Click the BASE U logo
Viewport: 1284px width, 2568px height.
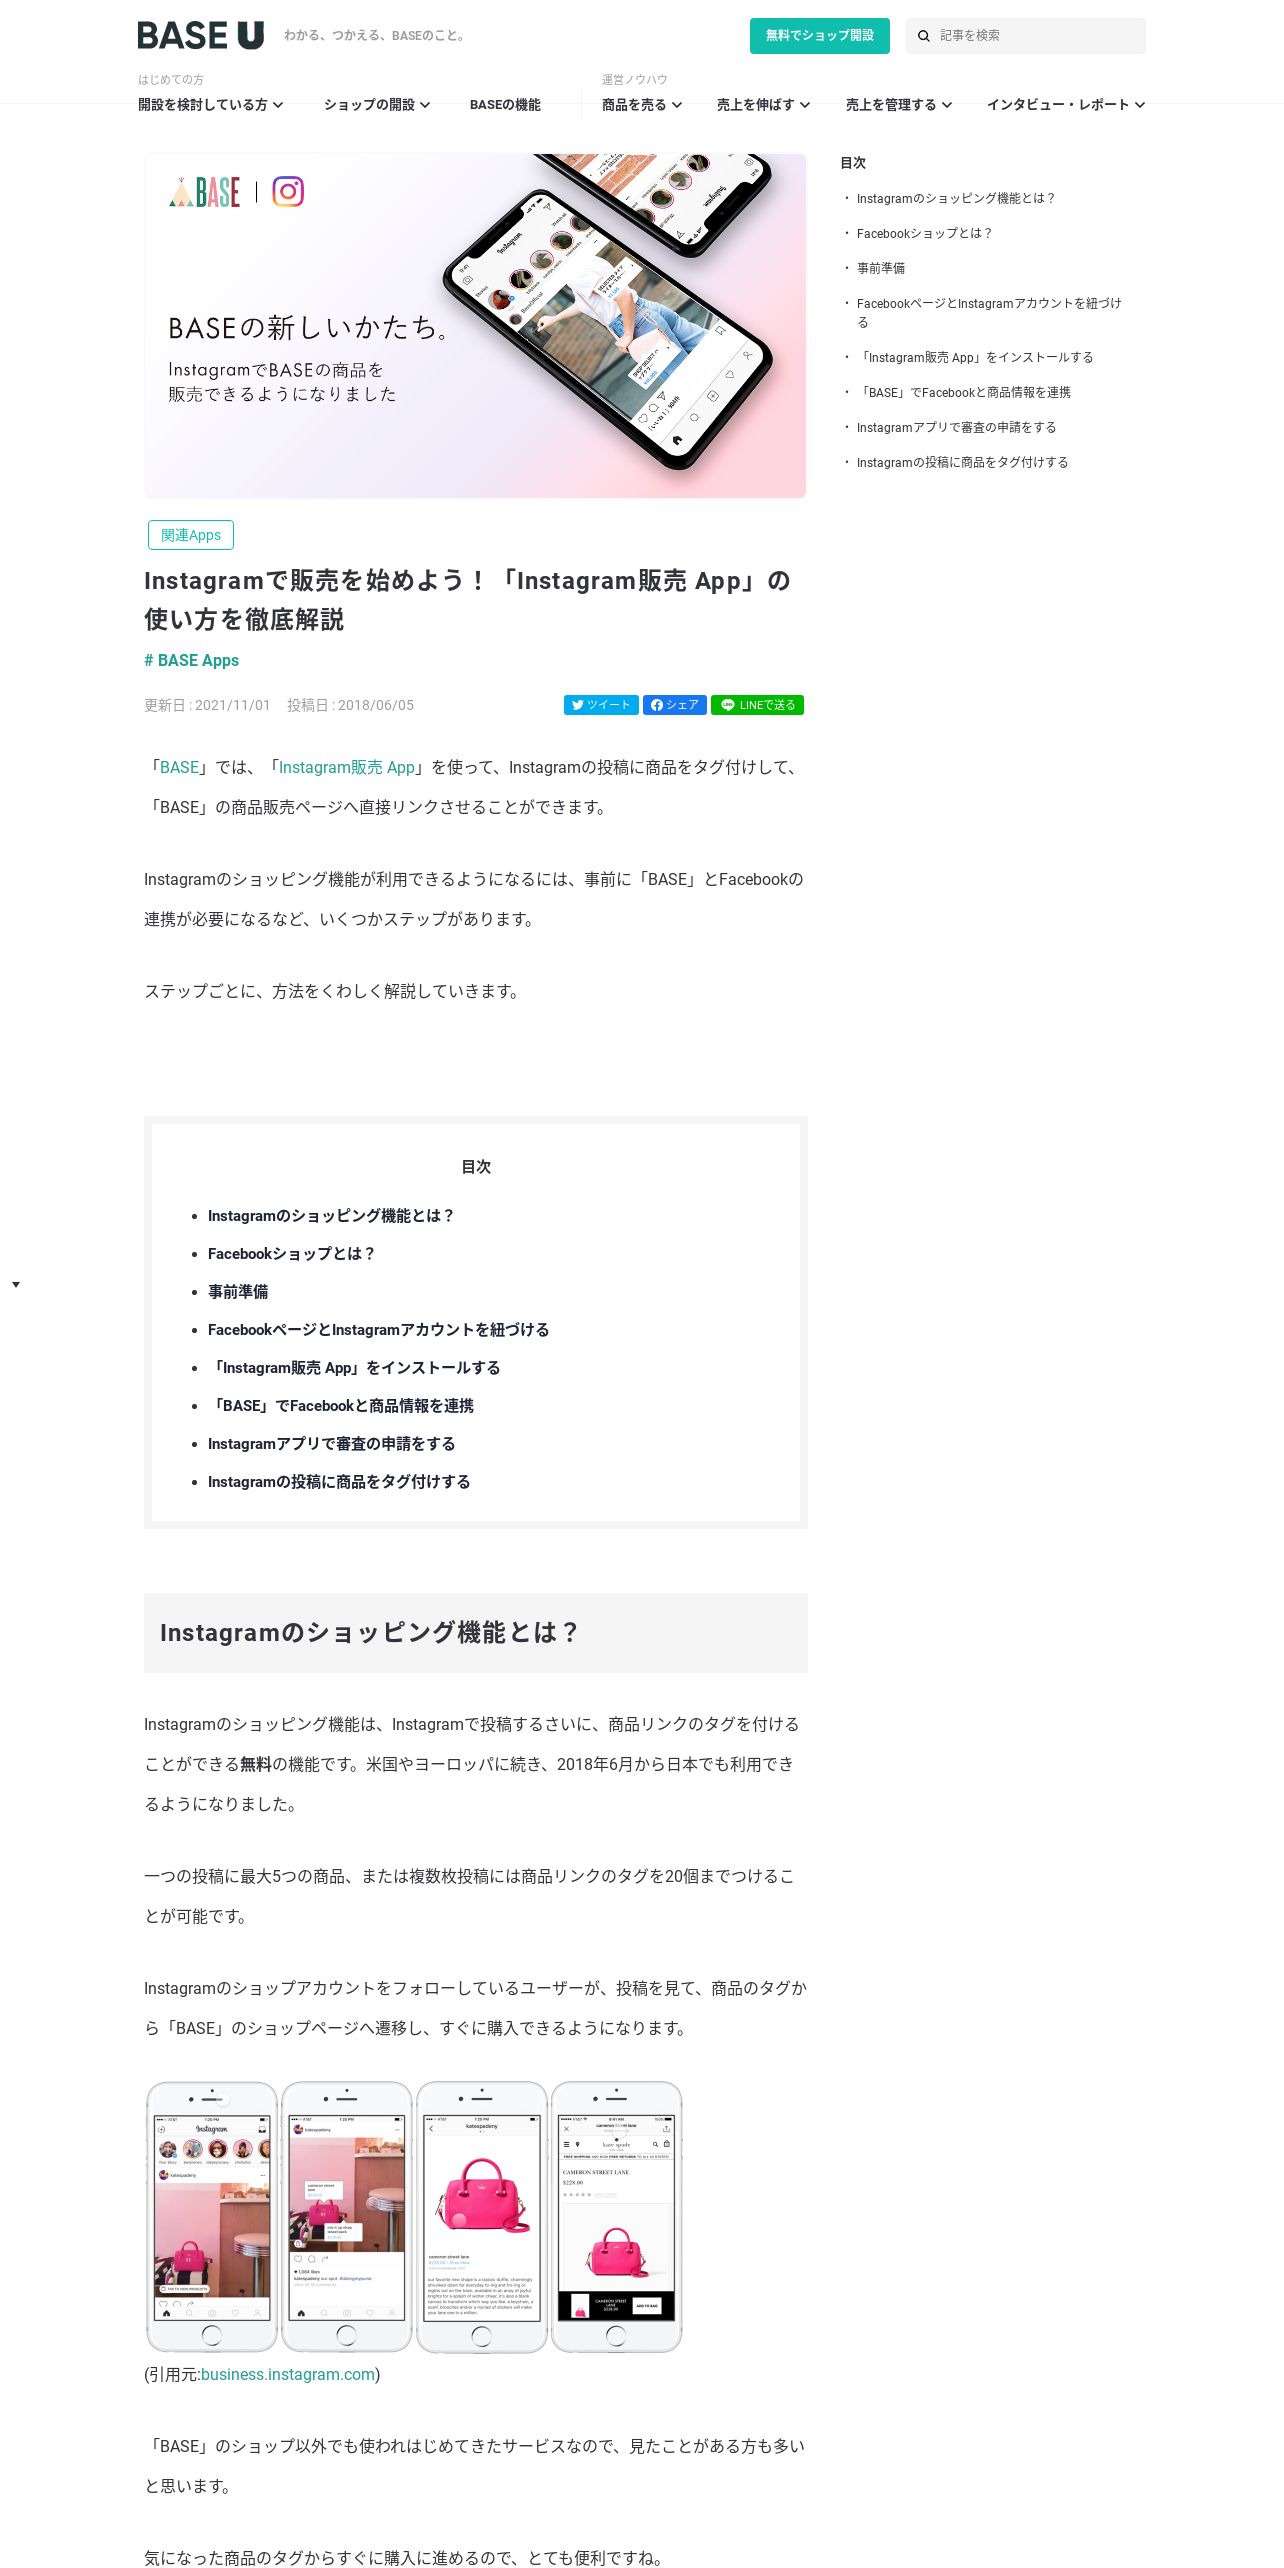[201, 36]
